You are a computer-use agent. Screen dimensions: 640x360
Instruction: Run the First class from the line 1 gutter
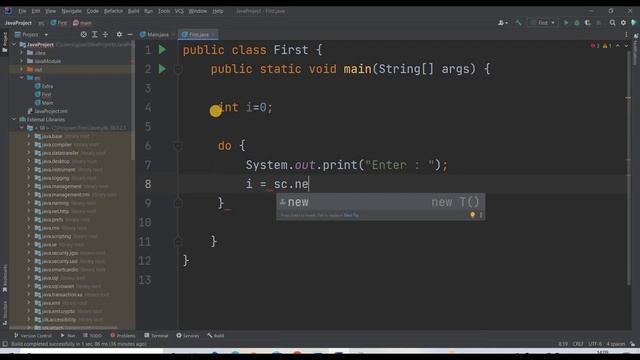tap(162, 50)
